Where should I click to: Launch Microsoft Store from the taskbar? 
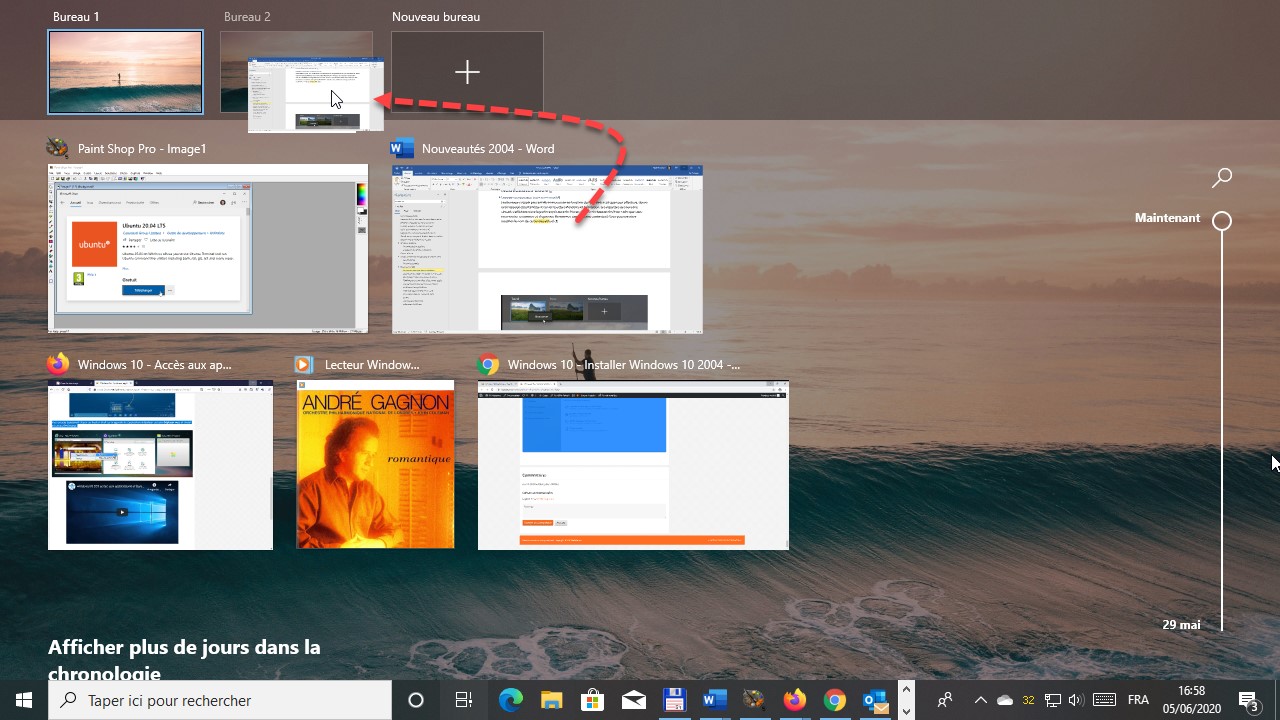pos(592,700)
